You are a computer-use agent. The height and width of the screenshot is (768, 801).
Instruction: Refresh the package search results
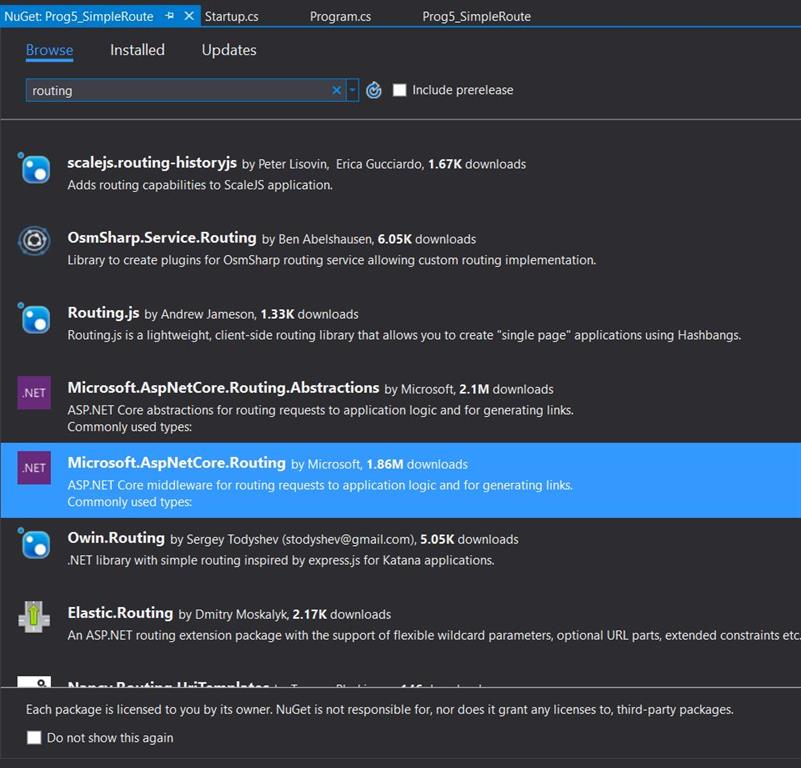374,90
